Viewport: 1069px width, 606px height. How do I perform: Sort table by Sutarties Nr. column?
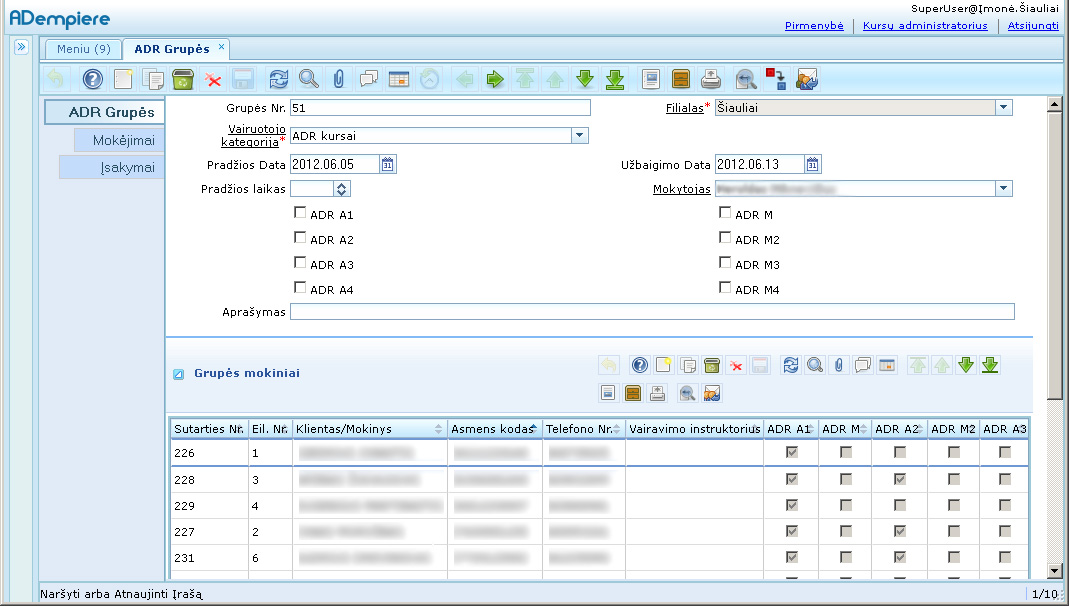(x=209, y=429)
